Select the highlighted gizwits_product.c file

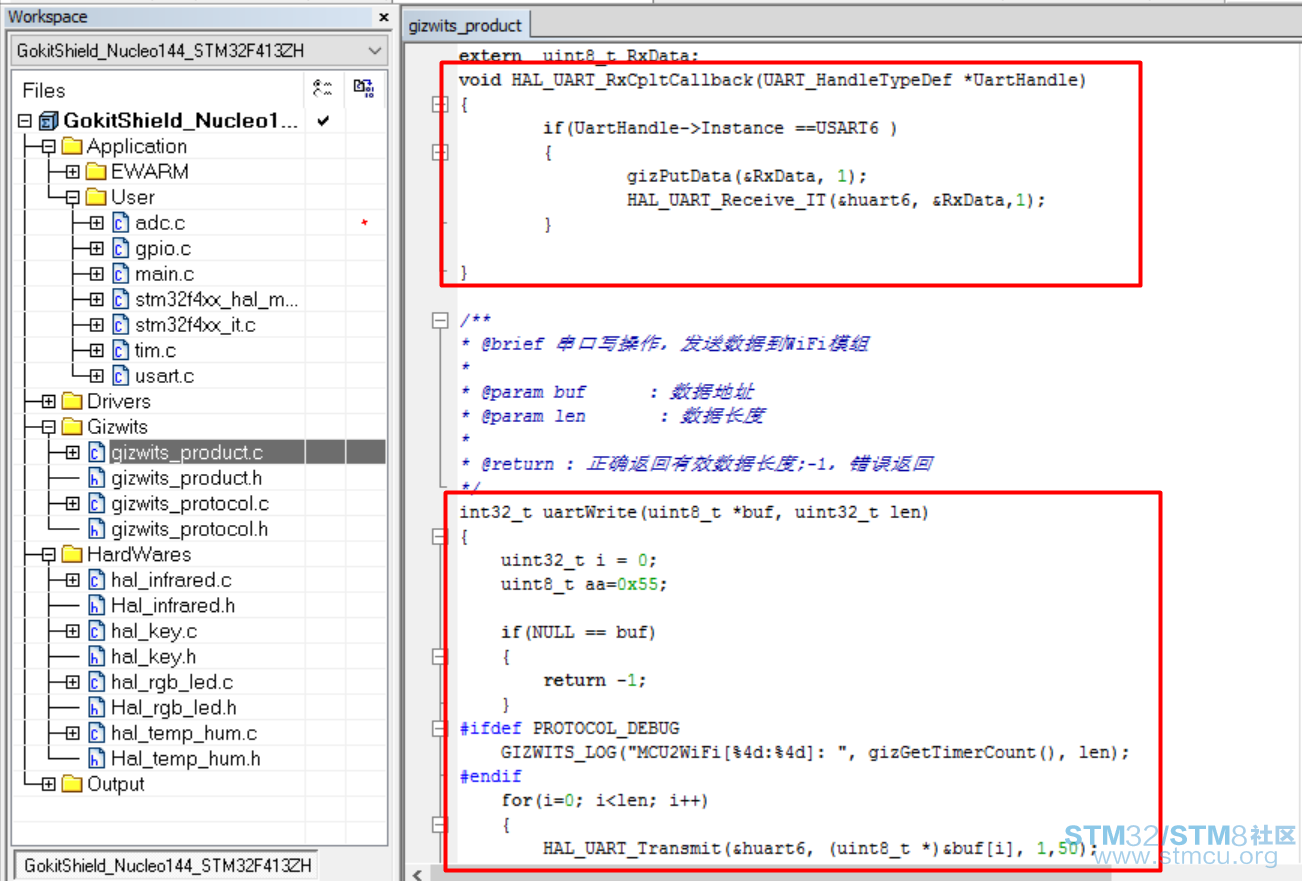(x=187, y=453)
